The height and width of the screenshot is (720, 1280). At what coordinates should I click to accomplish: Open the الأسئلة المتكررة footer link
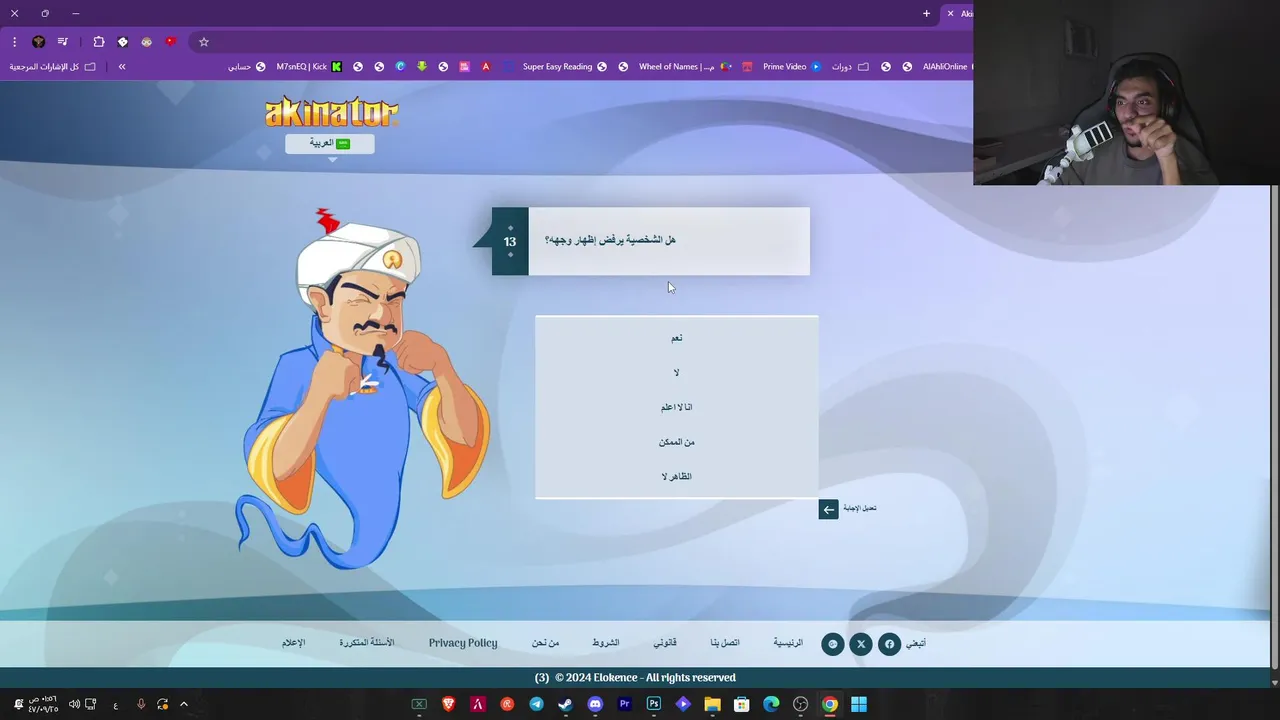pyautogui.click(x=367, y=643)
